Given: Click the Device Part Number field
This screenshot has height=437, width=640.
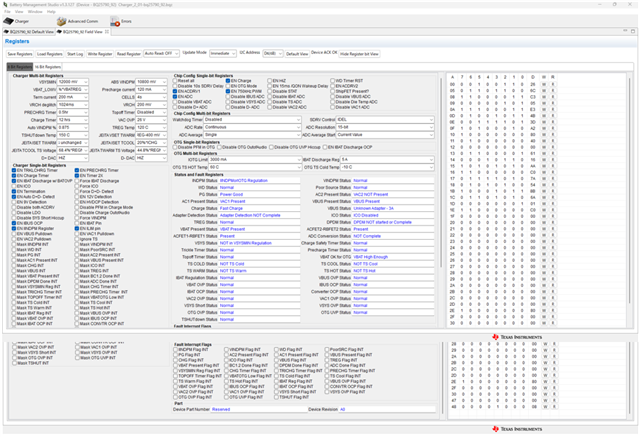Looking at the screenshot, I should [x=259, y=409].
